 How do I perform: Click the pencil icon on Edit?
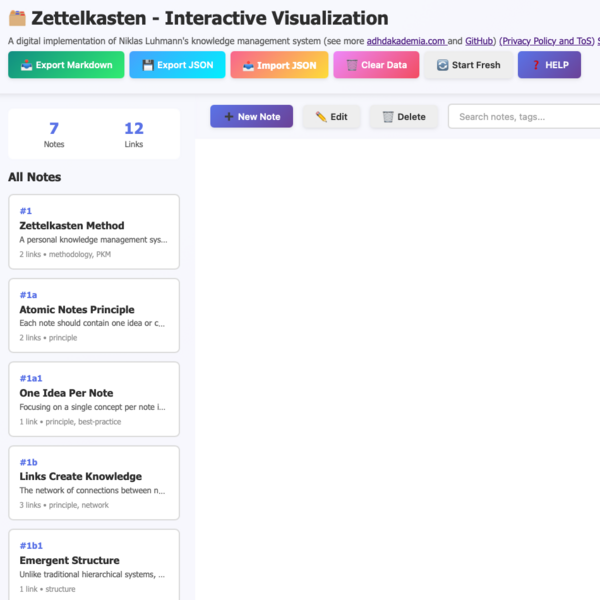(321, 116)
